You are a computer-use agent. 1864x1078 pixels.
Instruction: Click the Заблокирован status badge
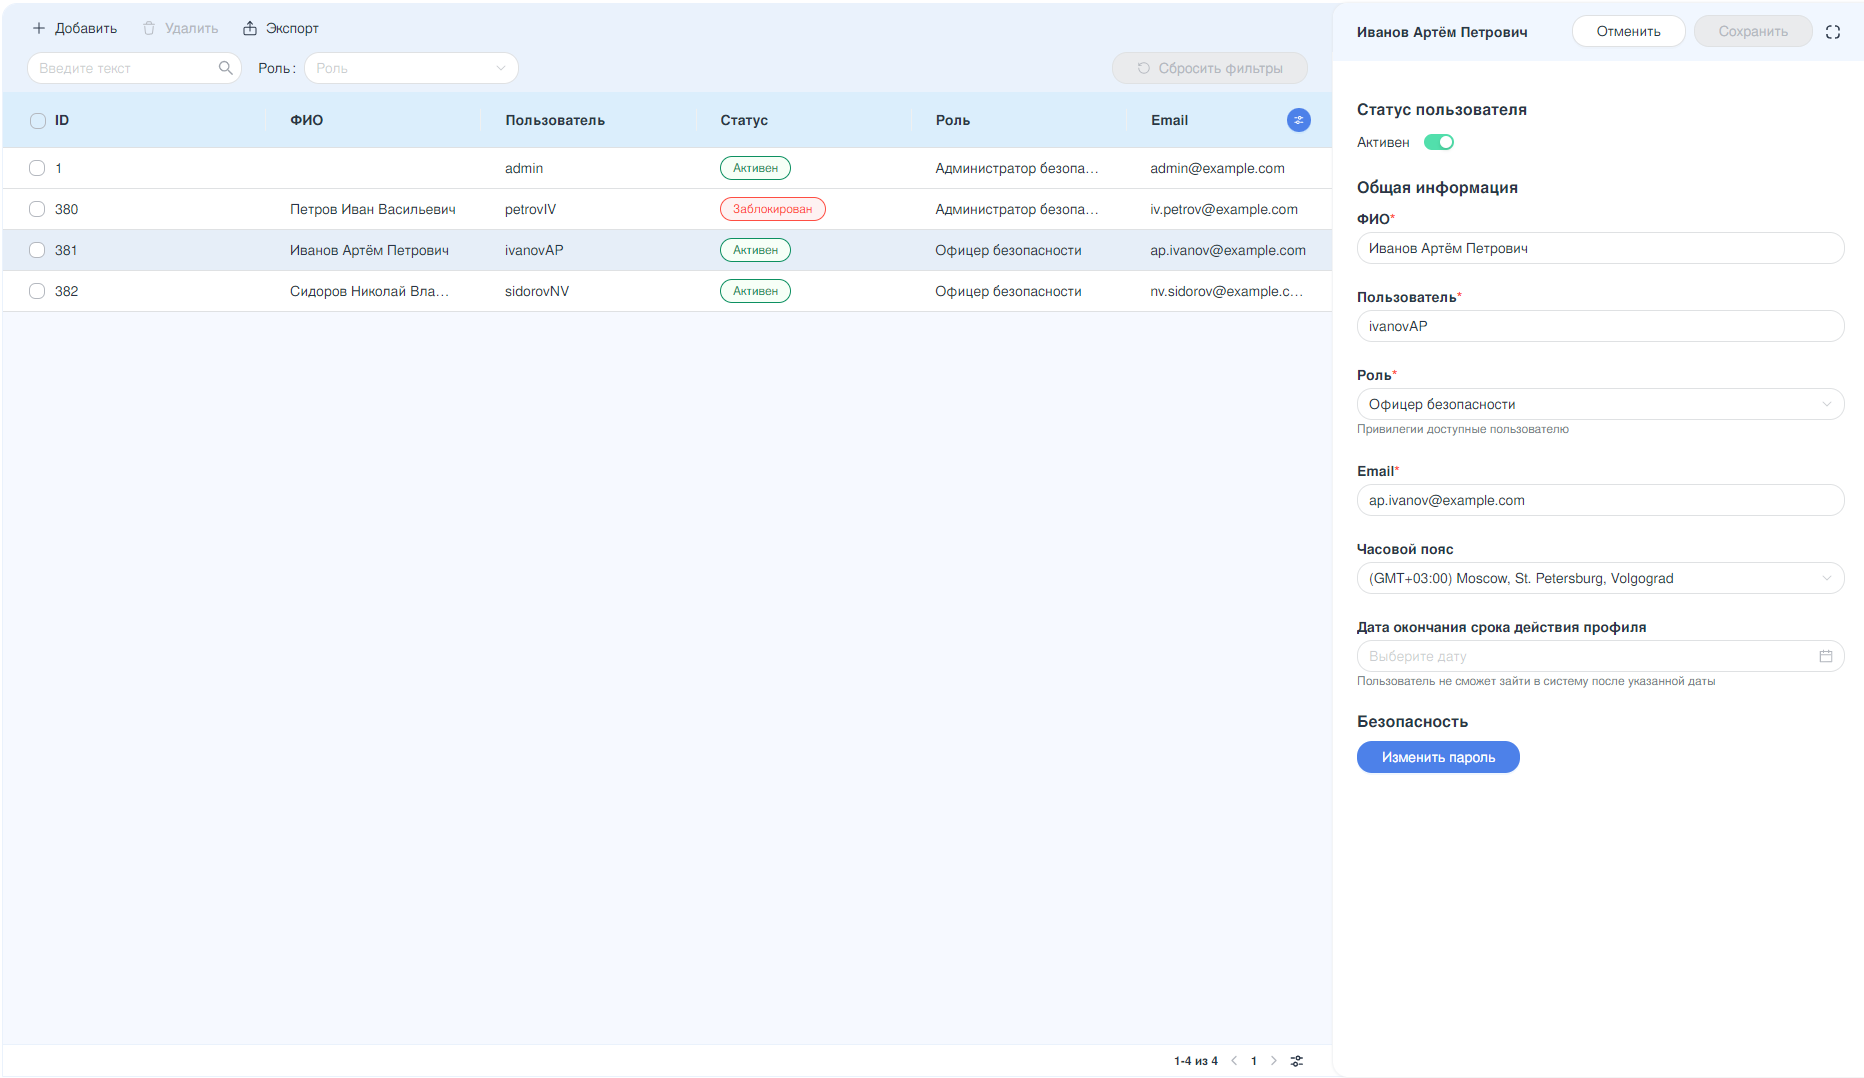coord(772,209)
